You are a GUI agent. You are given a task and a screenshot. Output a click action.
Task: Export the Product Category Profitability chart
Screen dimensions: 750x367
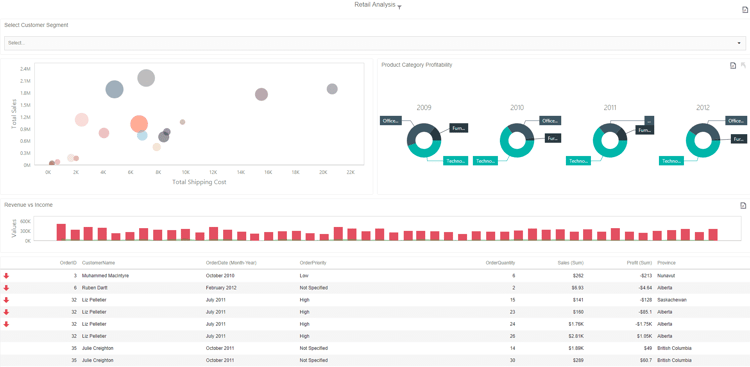pyautogui.click(x=733, y=66)
